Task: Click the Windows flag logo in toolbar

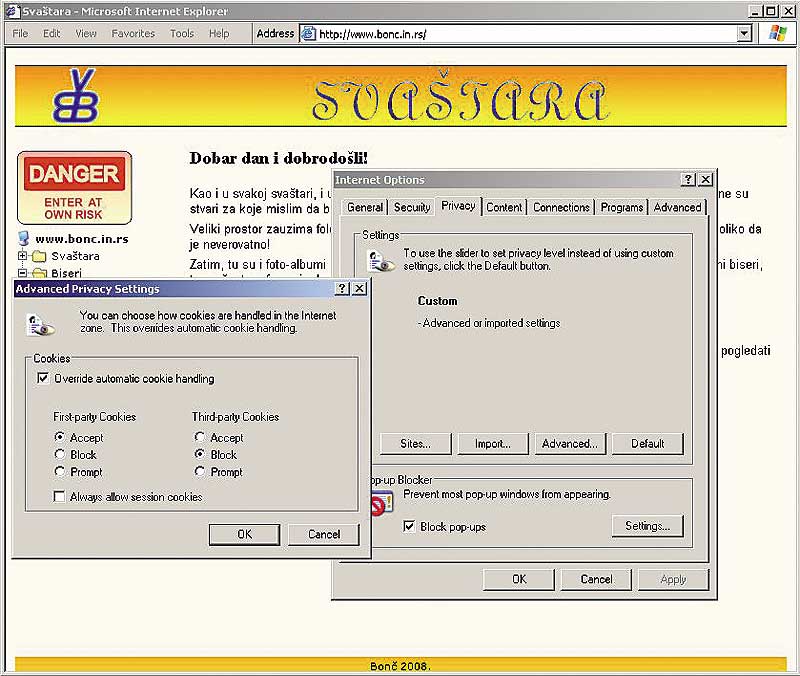Action: pyautogui.click(x=778, y=34)
